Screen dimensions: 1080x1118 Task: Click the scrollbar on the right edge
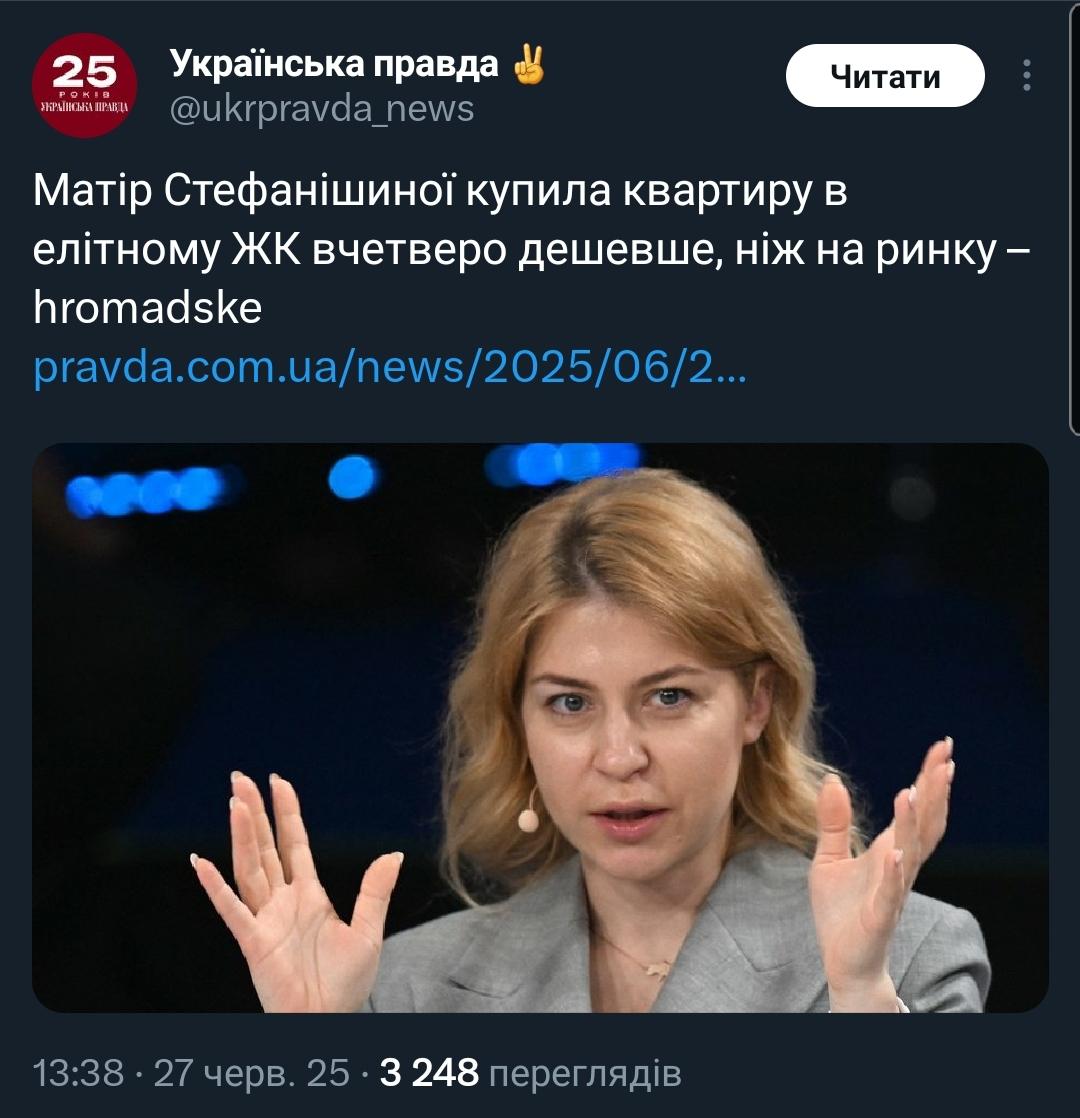[1074, 214]
